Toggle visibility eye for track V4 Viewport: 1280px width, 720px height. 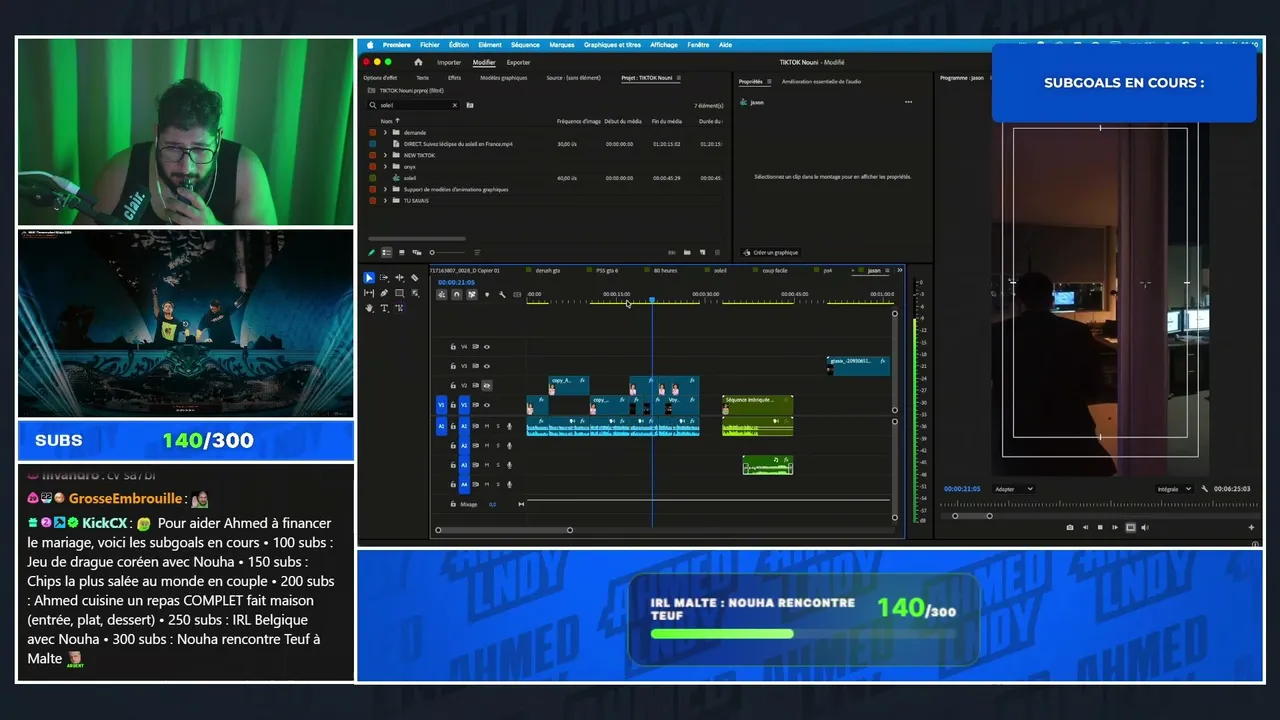click(x=487, y=347)
